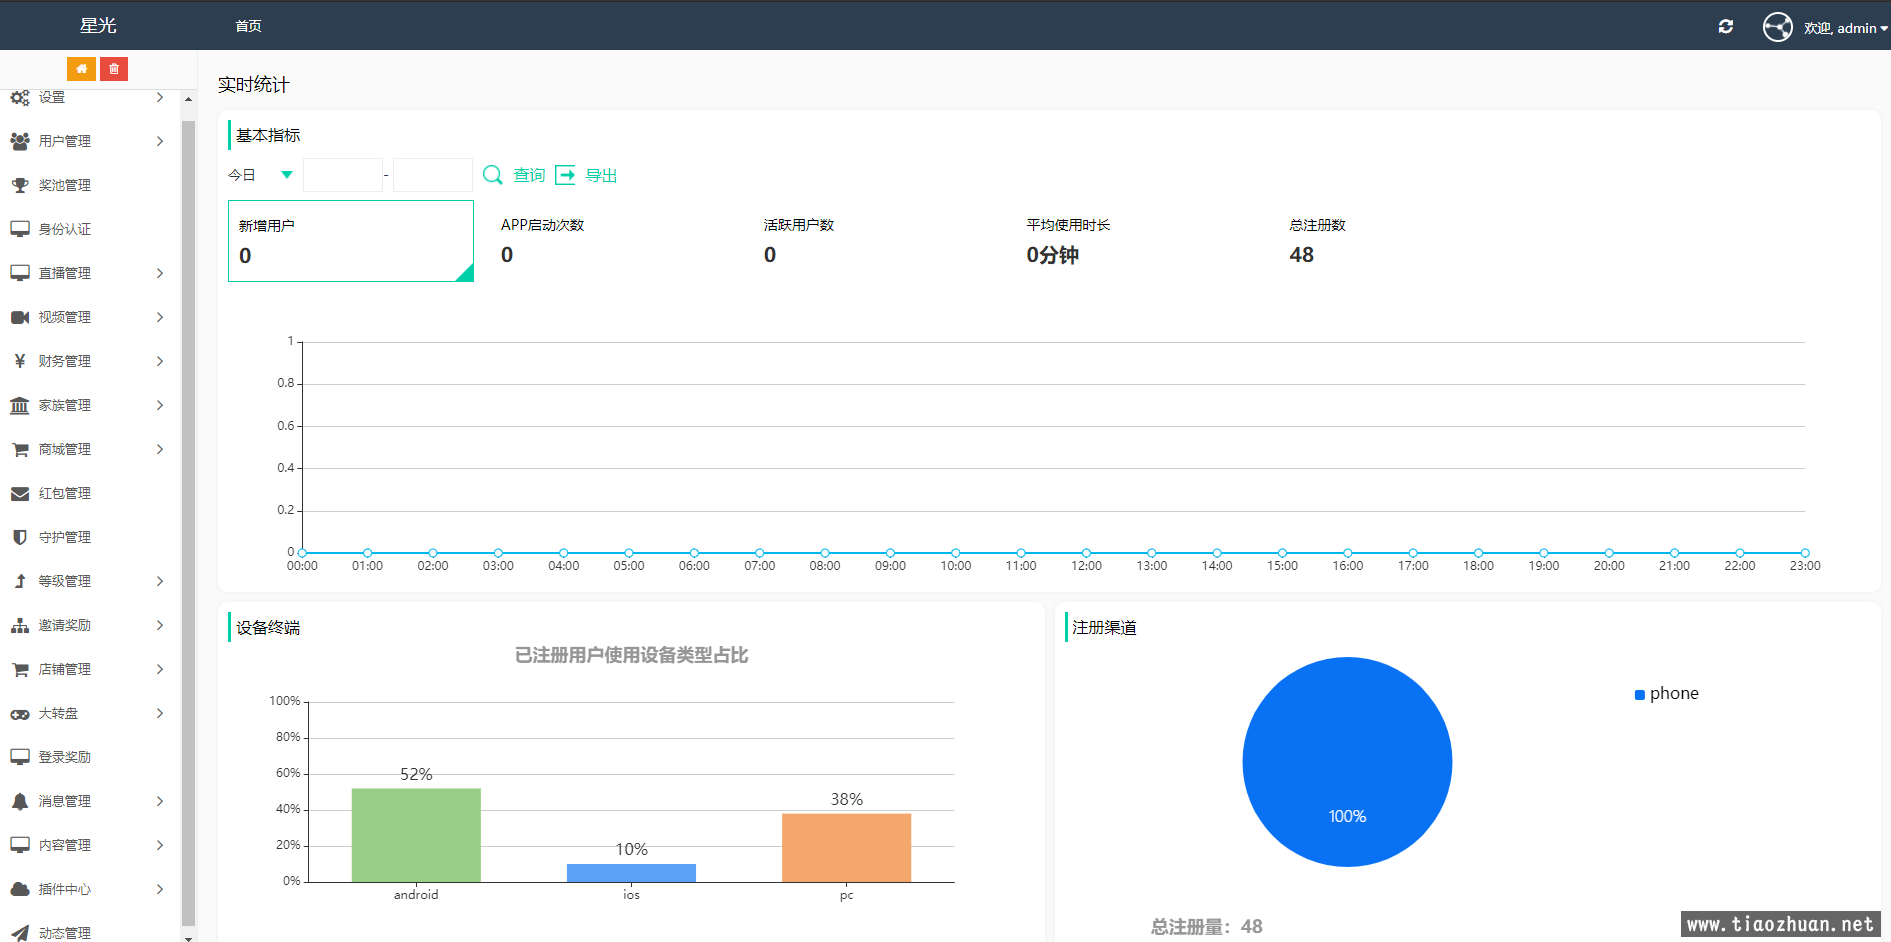Click the 直播管理 monitor icon
The height and width of the screenshot is (942, 1891).
20,273
